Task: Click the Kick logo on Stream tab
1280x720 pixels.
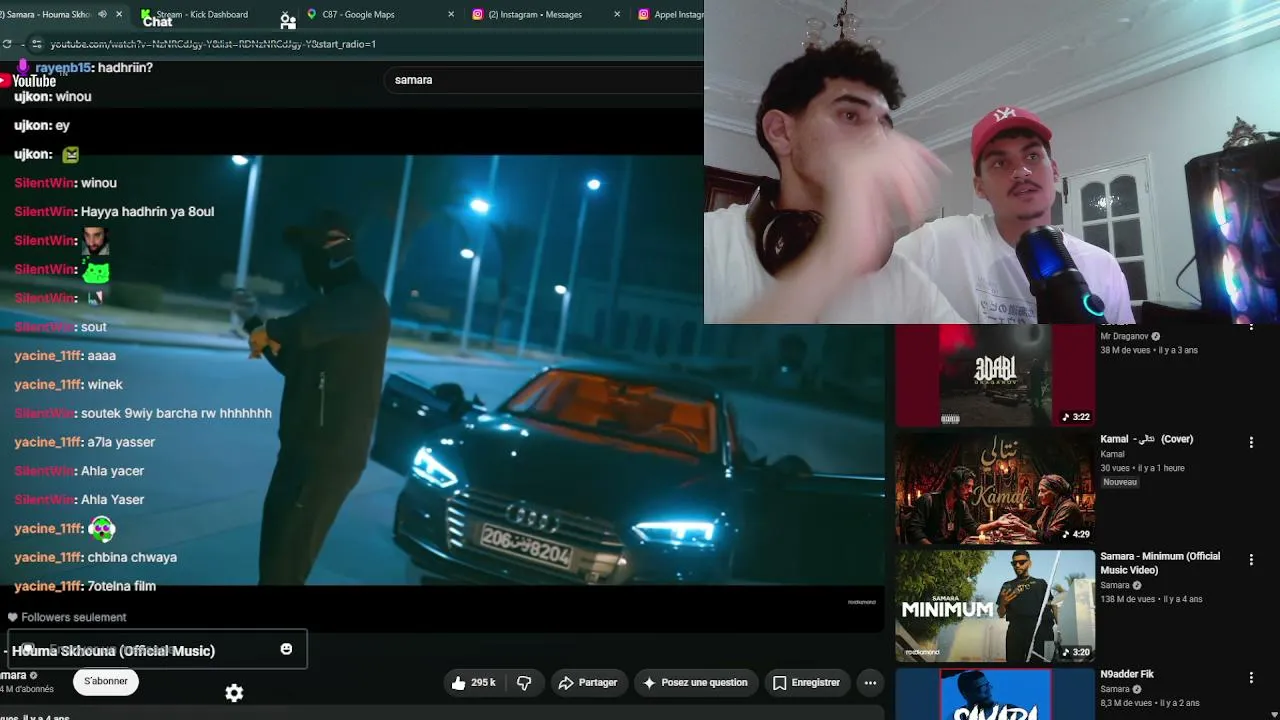Action: tap(147, 15)
